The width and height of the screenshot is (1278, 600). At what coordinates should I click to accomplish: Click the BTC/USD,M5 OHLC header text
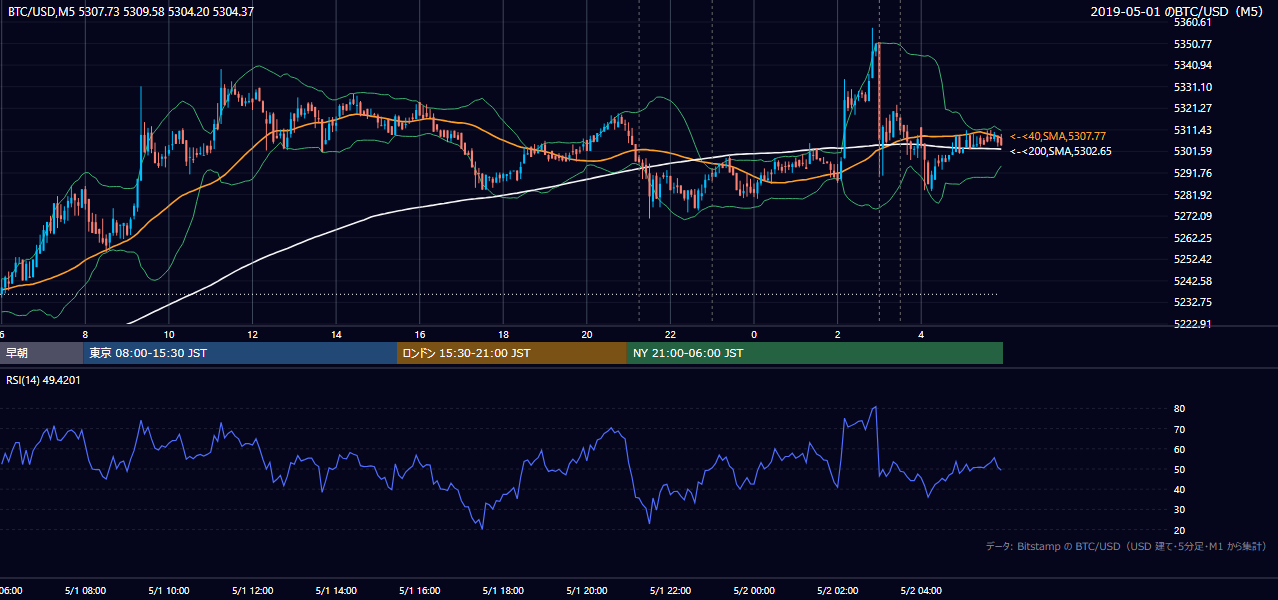click(131, 12)
